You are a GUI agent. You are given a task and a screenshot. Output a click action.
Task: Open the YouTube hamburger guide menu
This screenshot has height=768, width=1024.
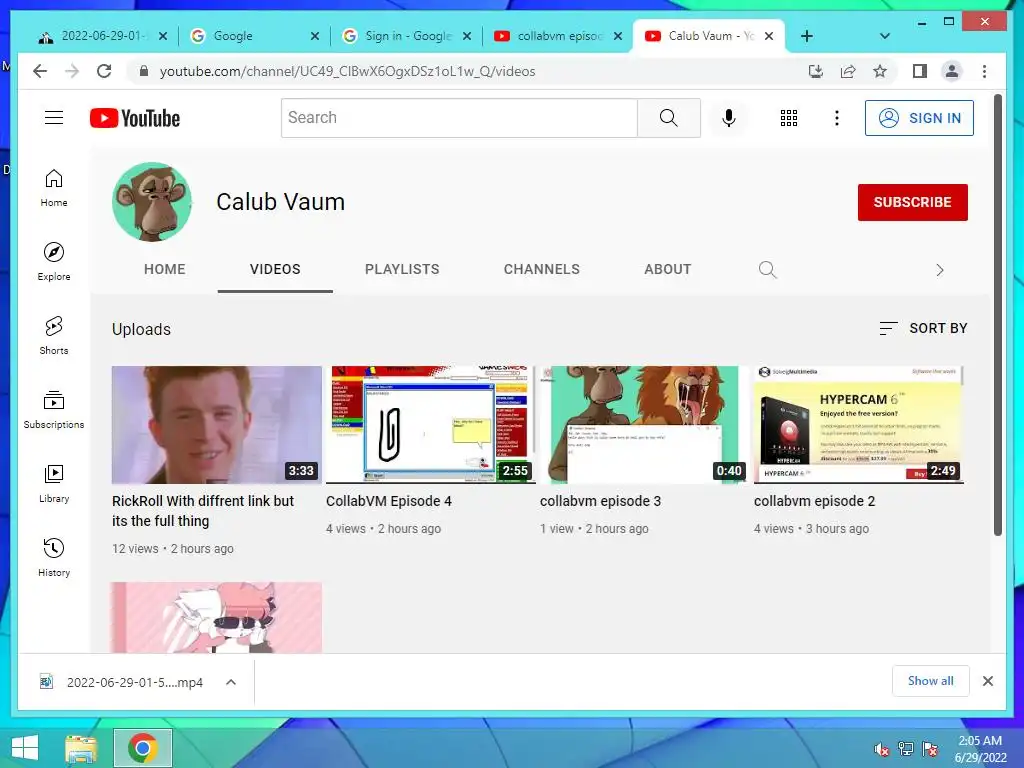(x=54, y=118)
